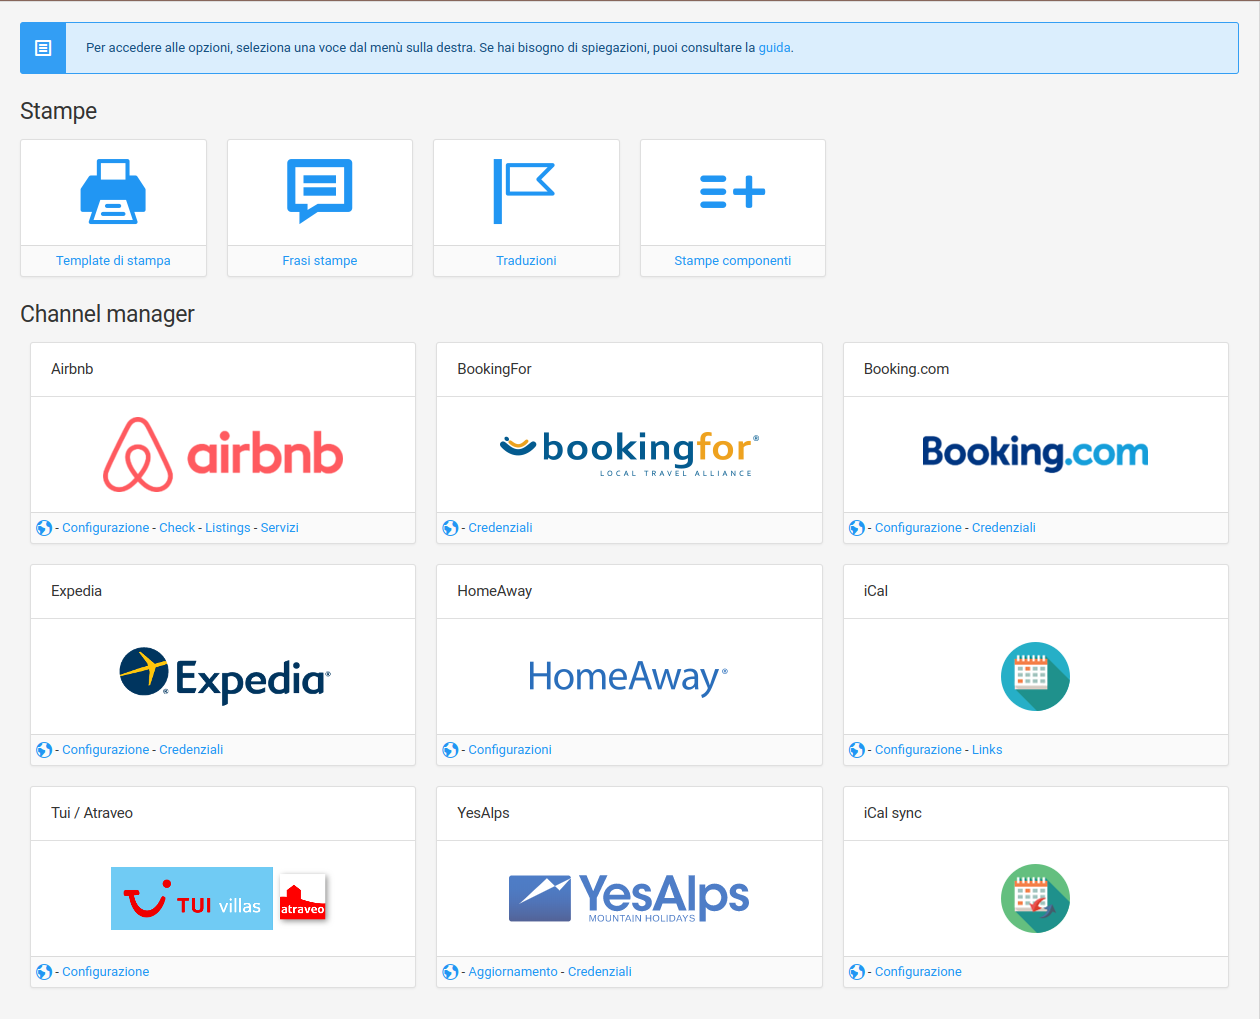Click the Booking.com card title
The image size is (1260, 1019).
[x=906, y=369]
